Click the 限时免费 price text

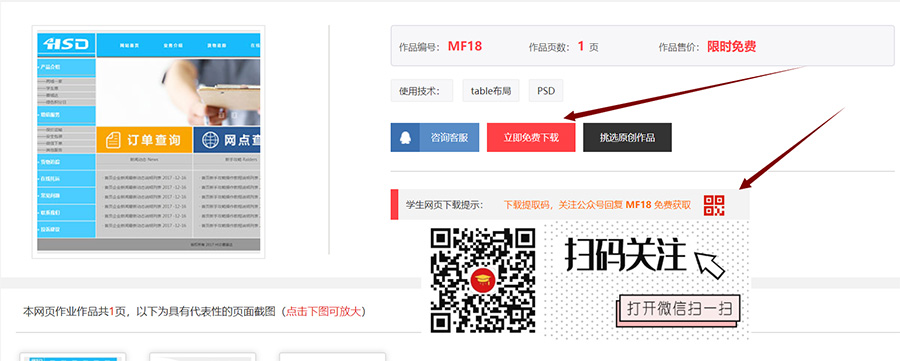pyautogui.click(x=731, y=46)
